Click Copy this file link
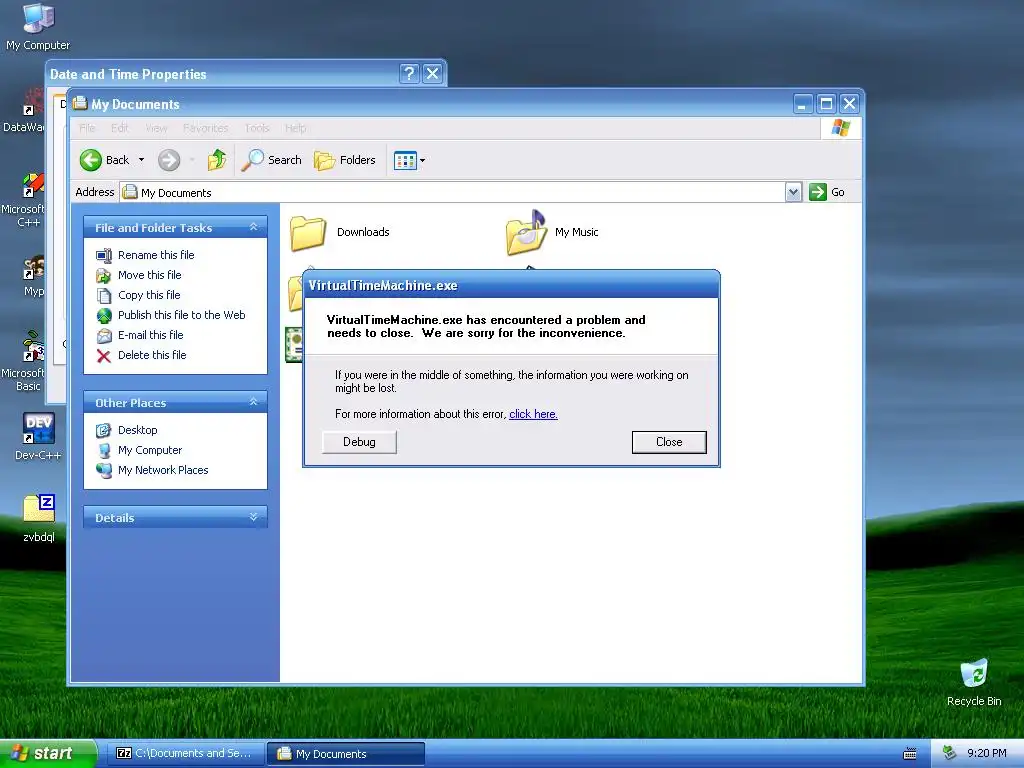 [x=149, y=295]
